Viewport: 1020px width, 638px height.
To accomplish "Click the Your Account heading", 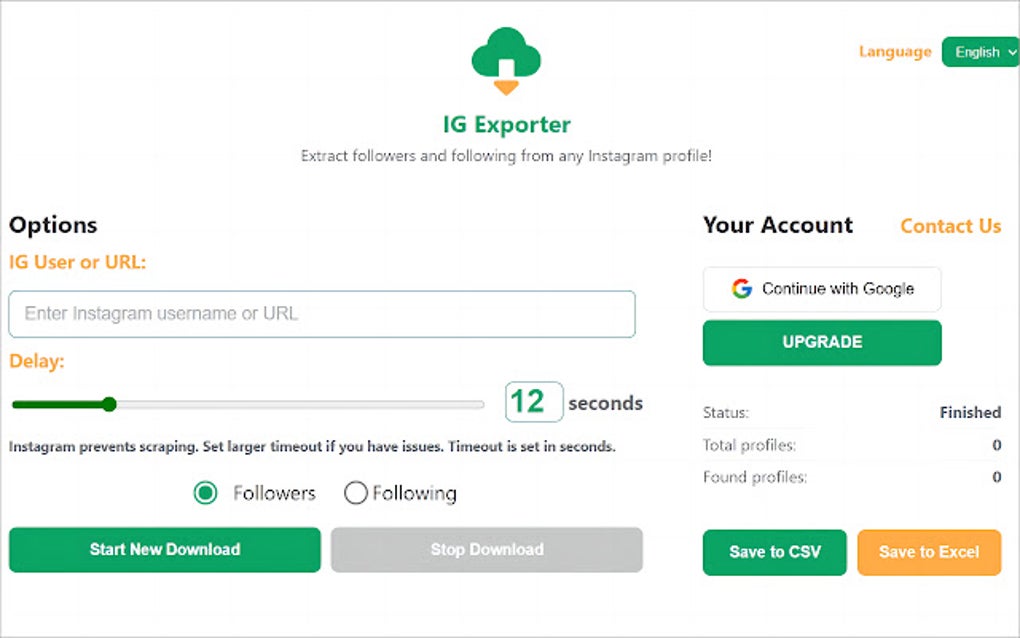I will (777, 225).
